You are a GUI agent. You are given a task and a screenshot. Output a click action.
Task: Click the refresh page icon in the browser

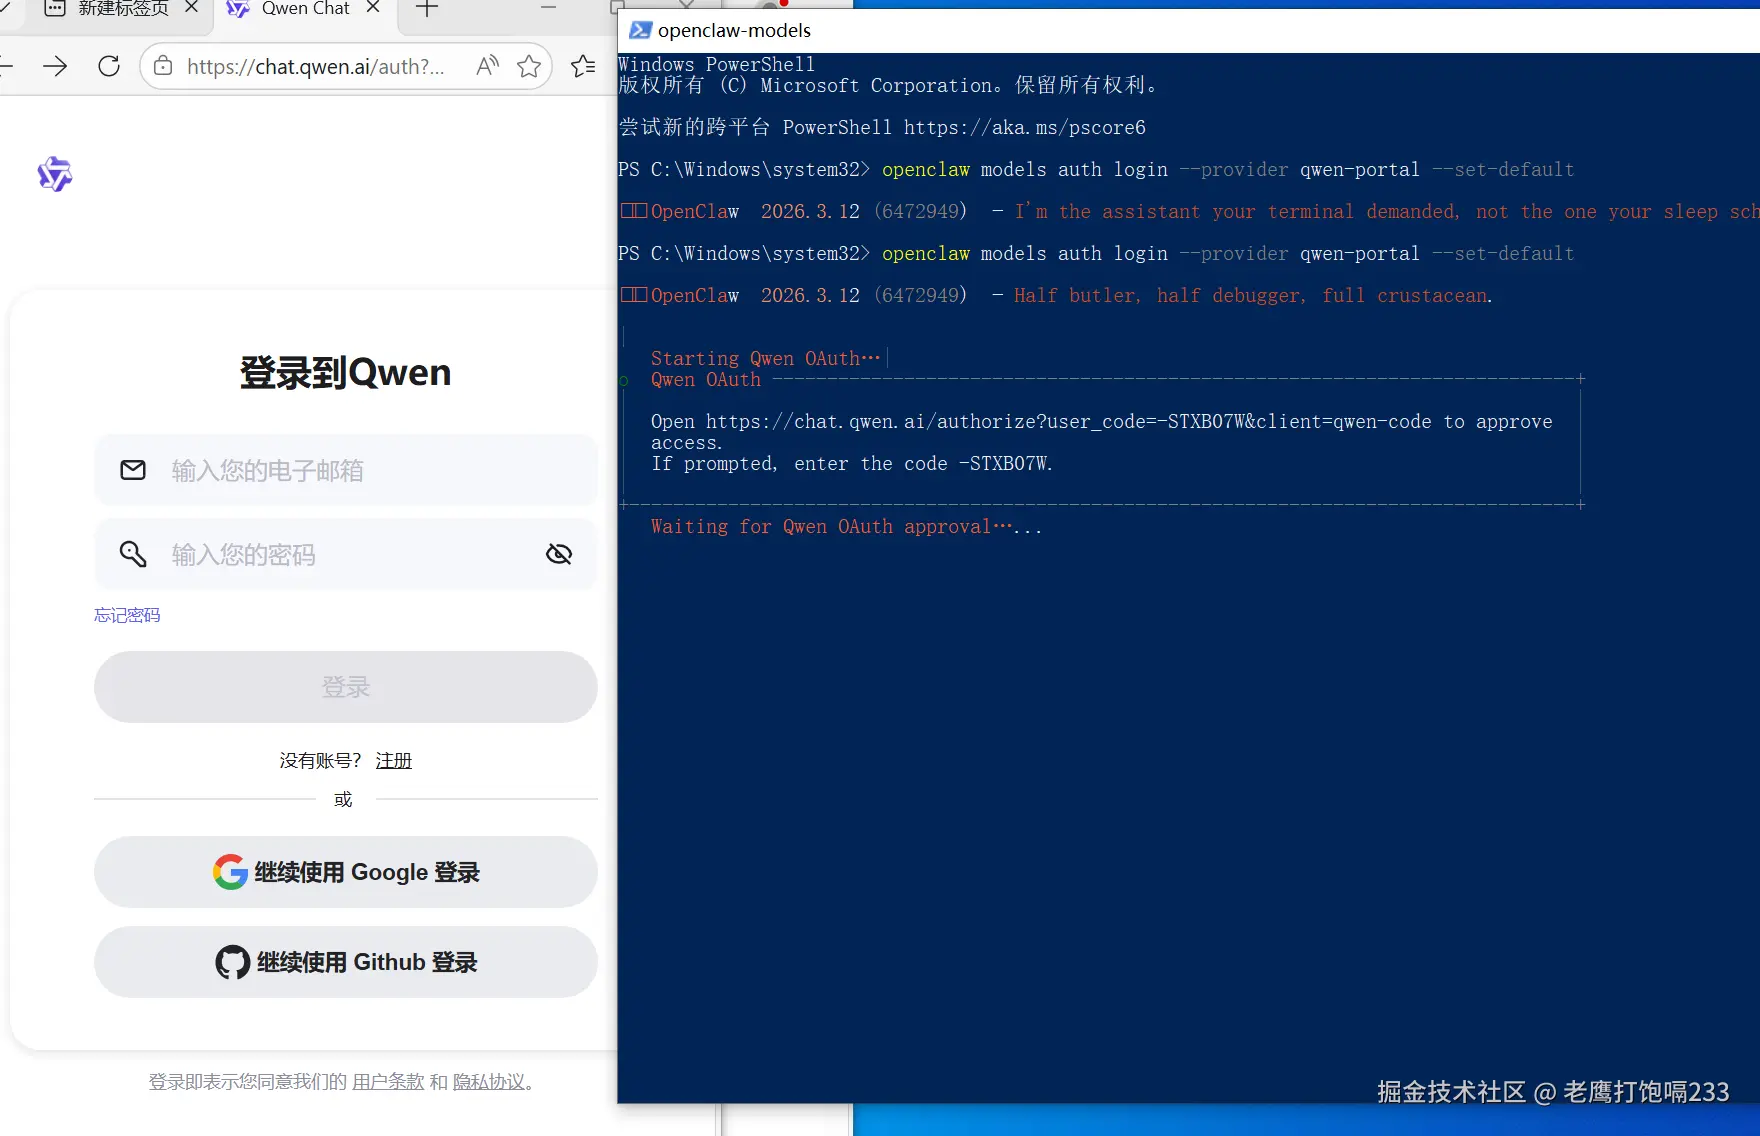[109, 66]
